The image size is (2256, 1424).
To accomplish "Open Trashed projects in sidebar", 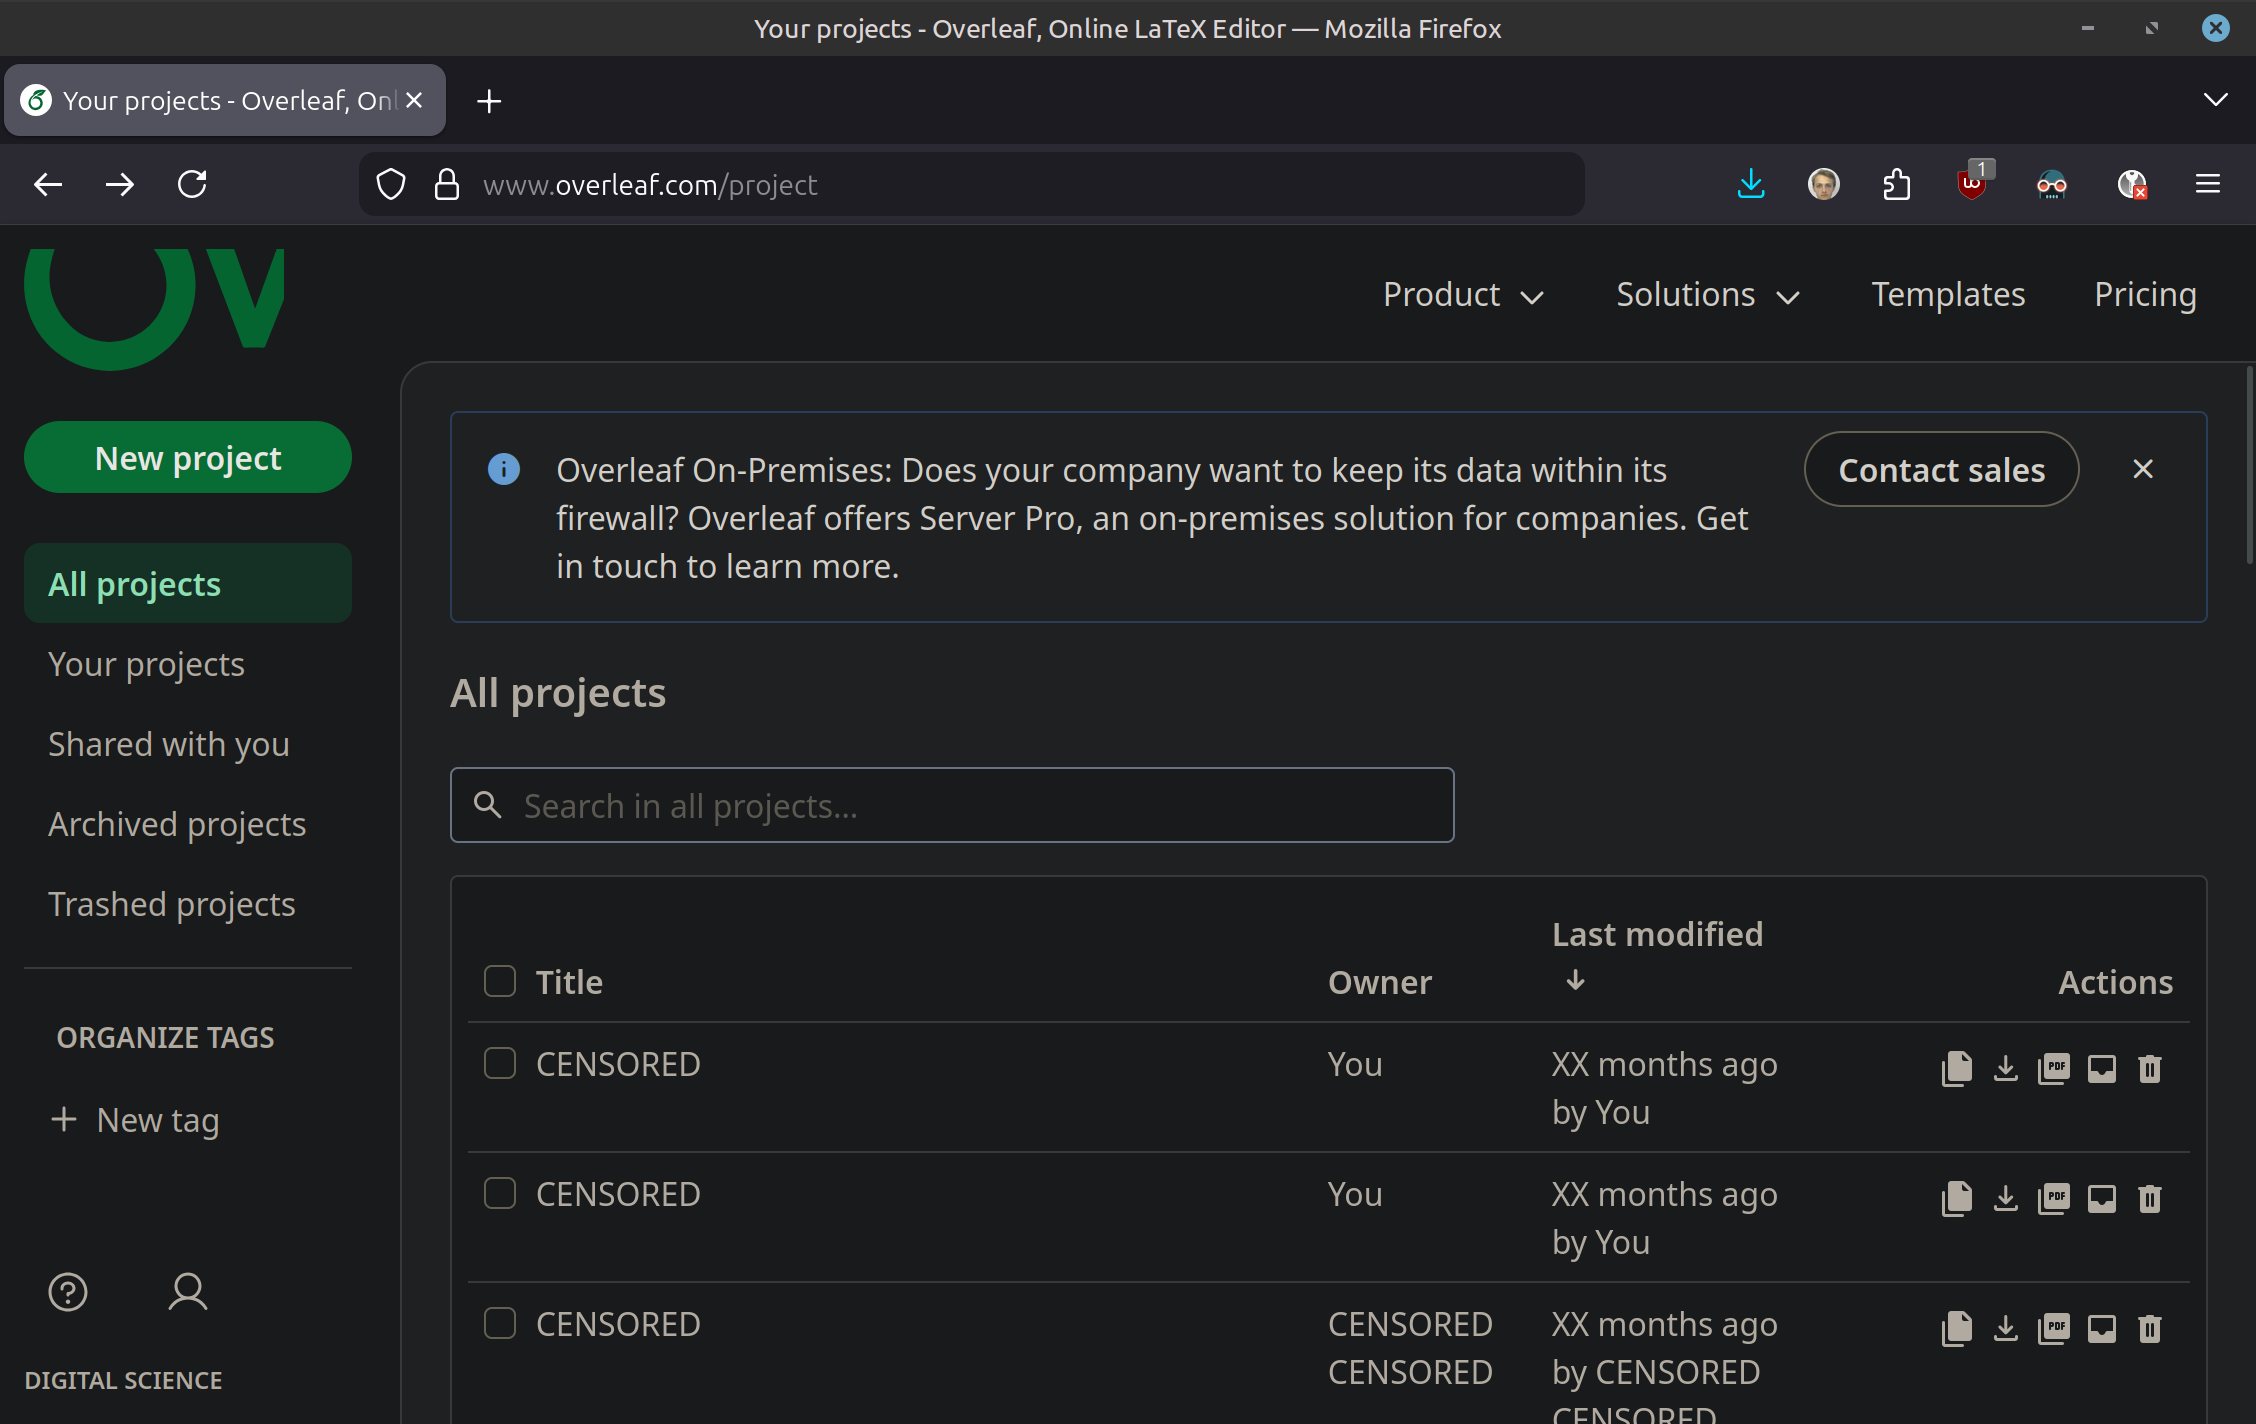I will click(x=172, y=904).
